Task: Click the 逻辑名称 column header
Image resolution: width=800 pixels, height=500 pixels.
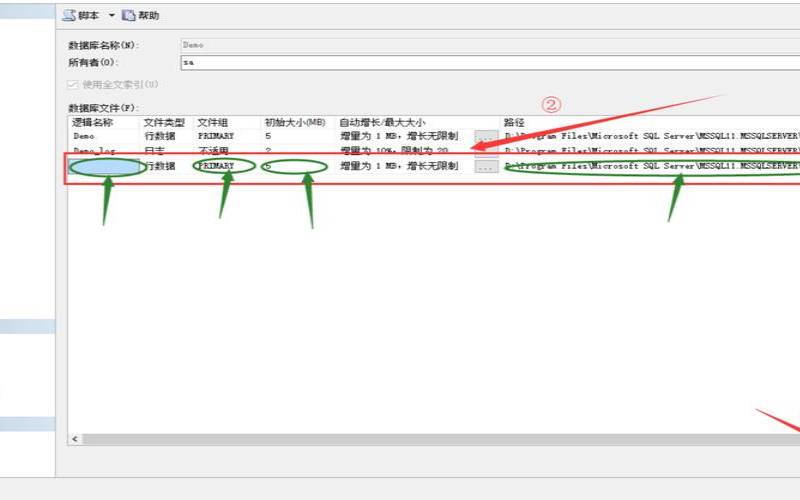Action: pos(104,122)
